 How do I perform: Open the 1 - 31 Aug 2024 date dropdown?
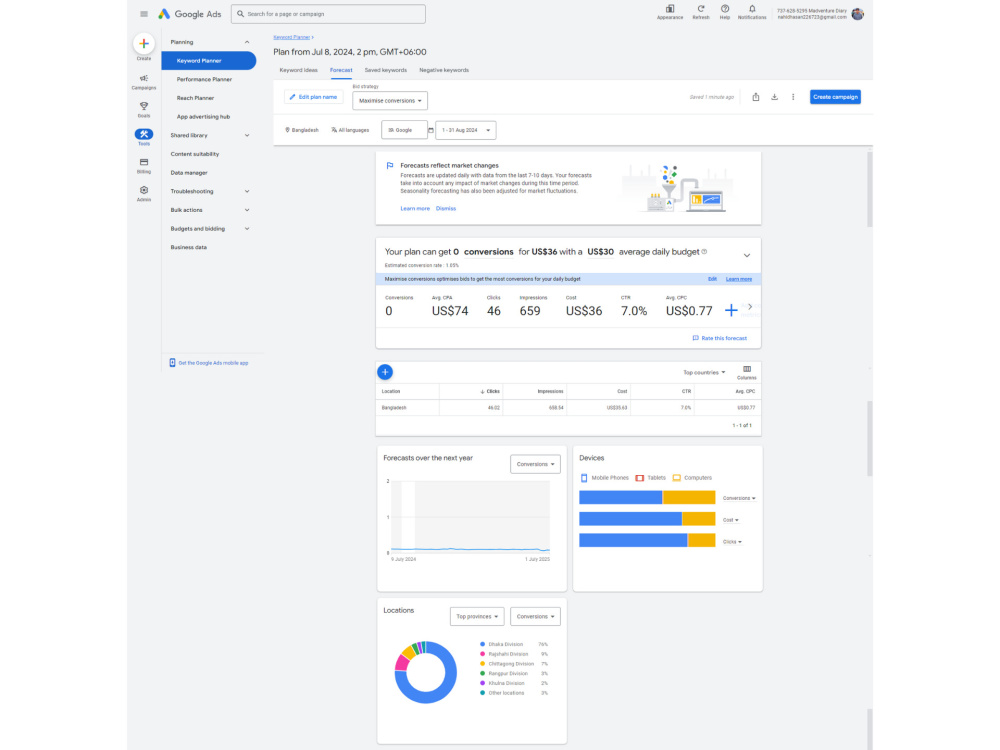coord(466,130)
